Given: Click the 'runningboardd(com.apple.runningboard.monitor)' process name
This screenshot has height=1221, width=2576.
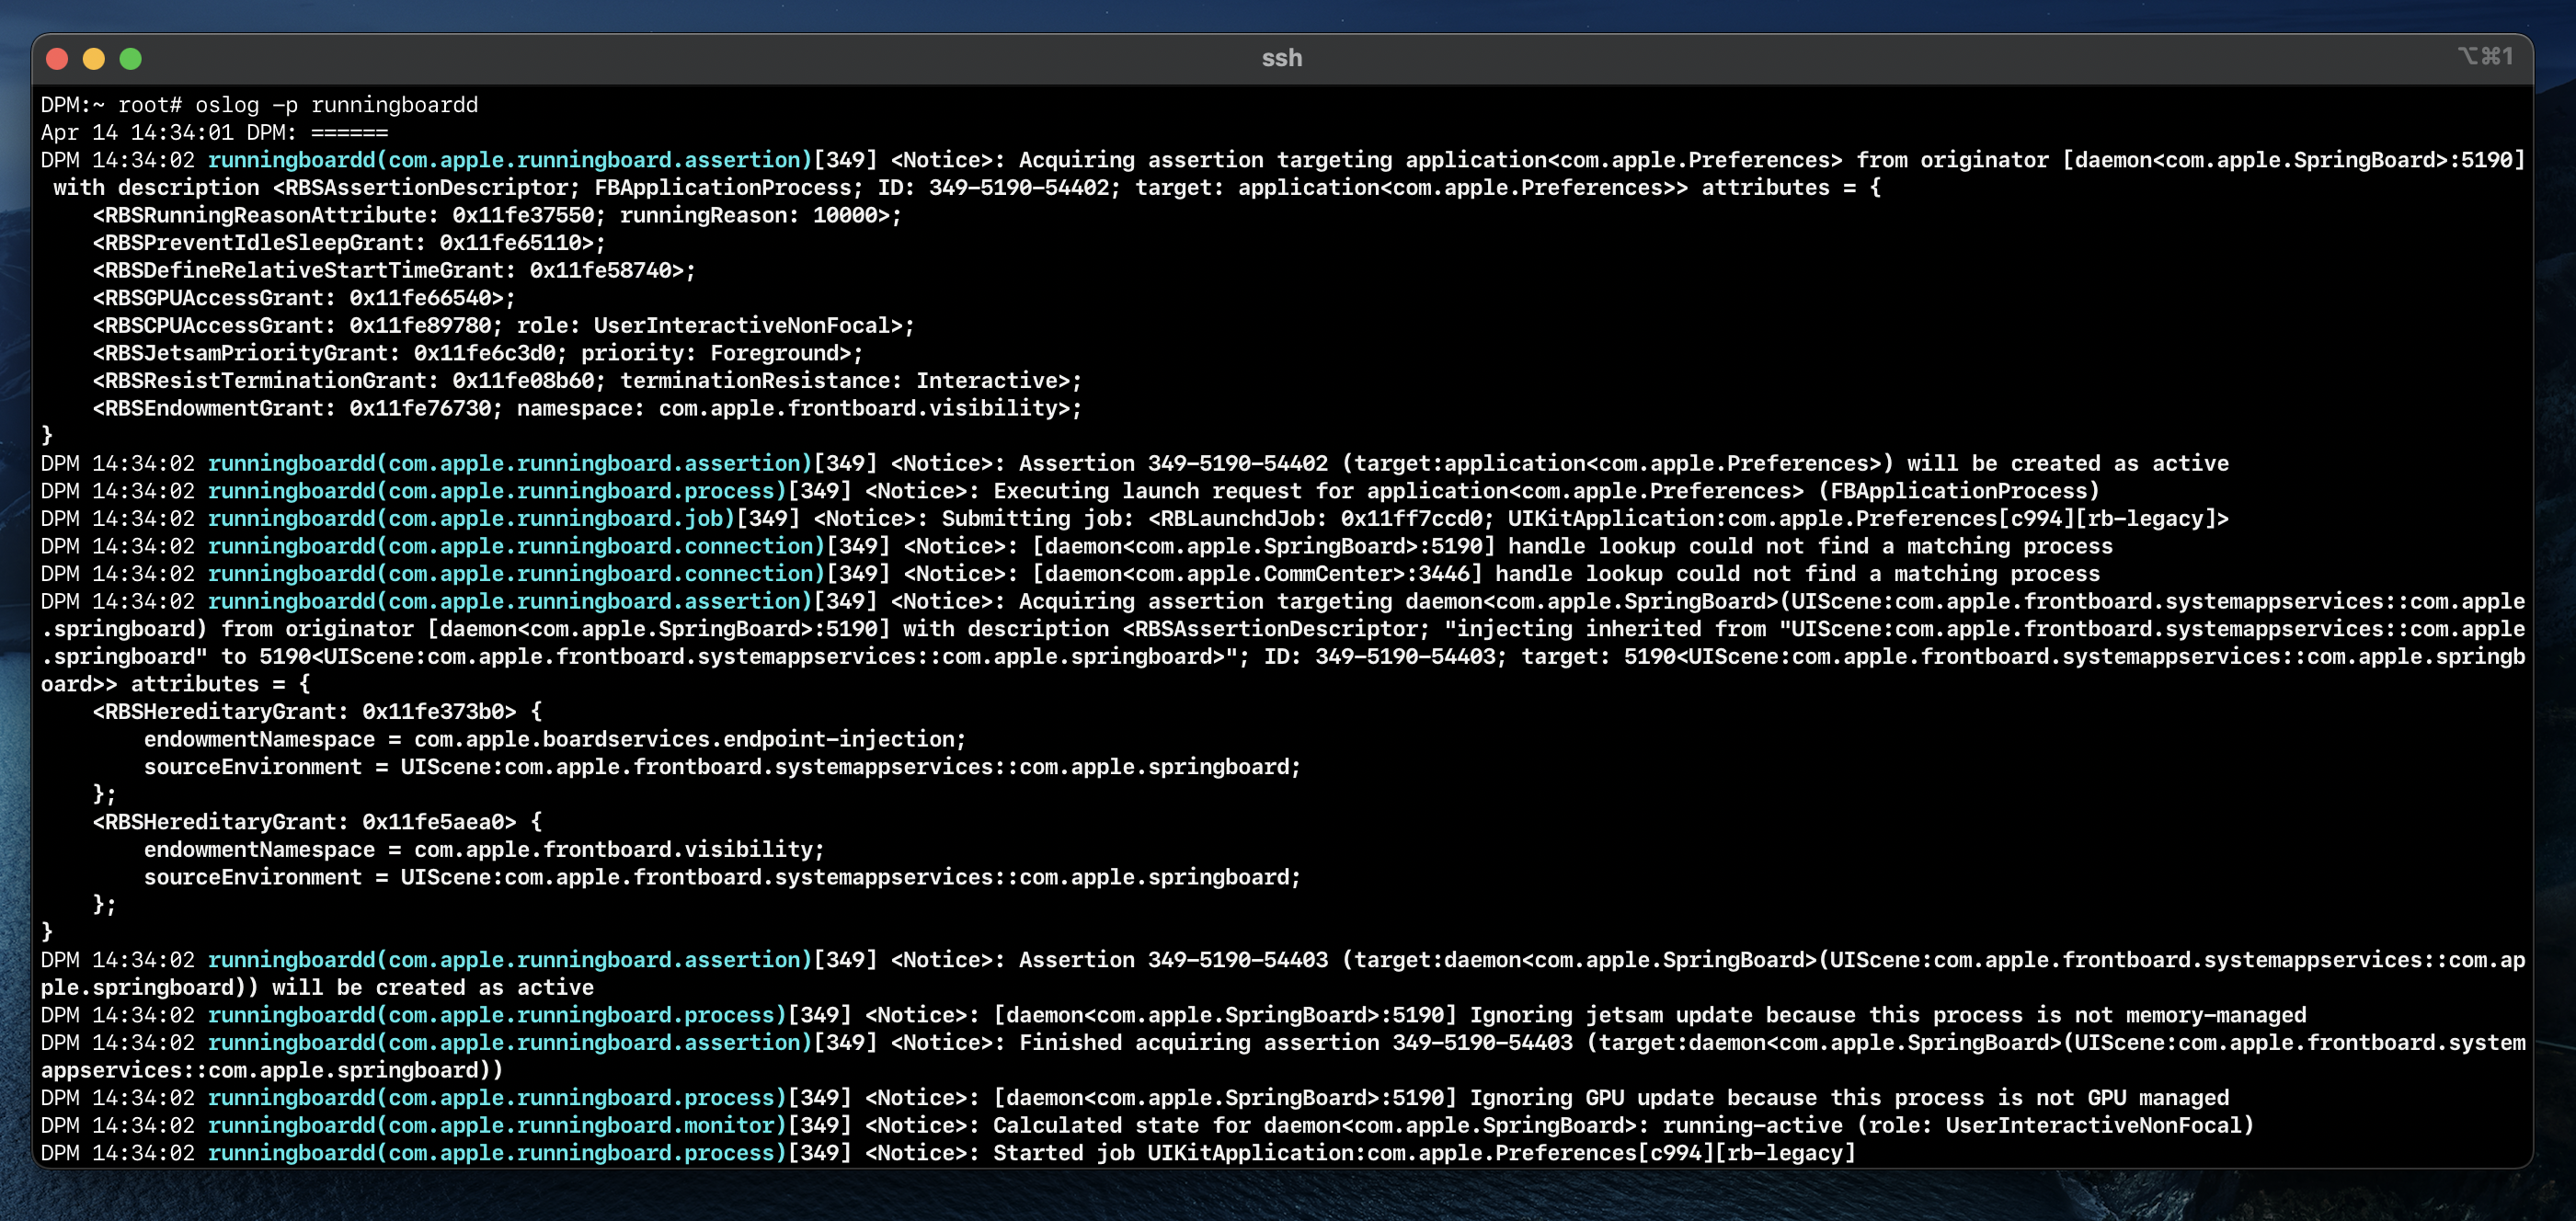Looking at the screenshot, I should (x=497, y=1126).
